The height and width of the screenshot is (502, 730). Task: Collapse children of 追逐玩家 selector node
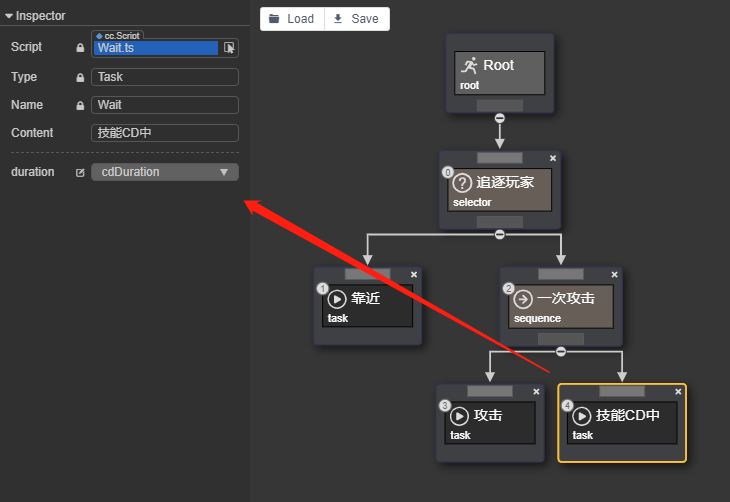point(500,235)
